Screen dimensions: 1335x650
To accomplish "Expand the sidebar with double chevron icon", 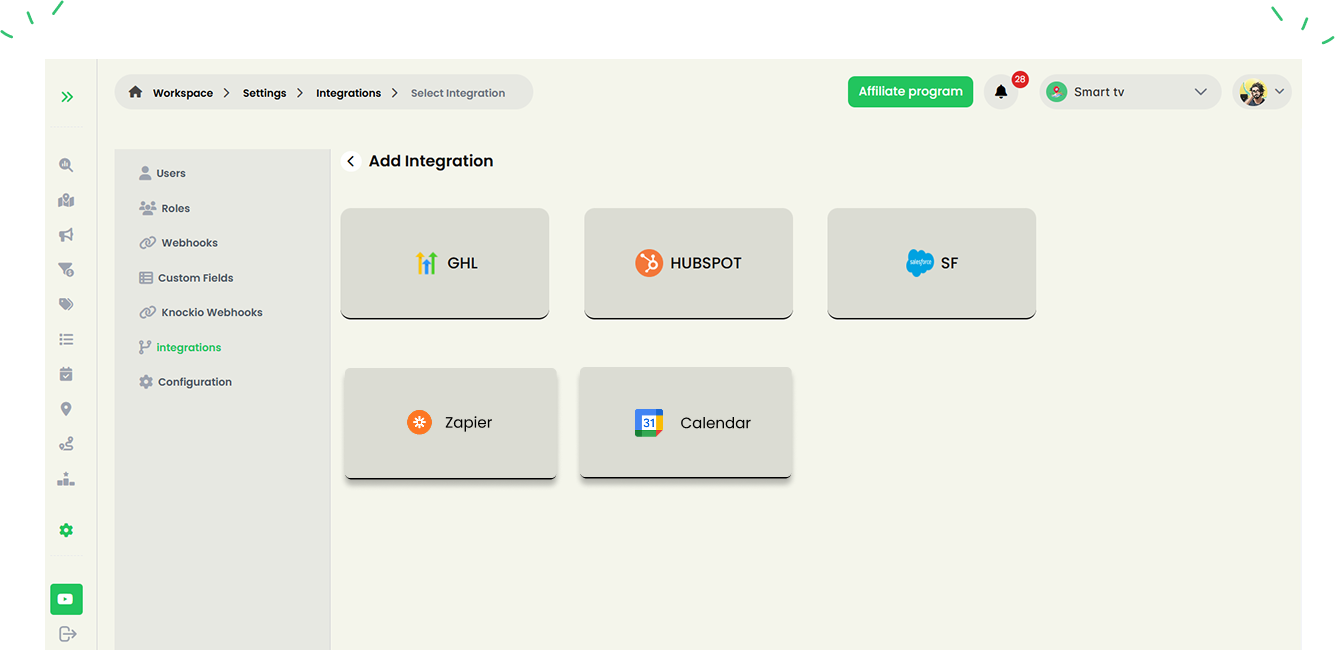I will pyautogui.click(x=67, y=97).
